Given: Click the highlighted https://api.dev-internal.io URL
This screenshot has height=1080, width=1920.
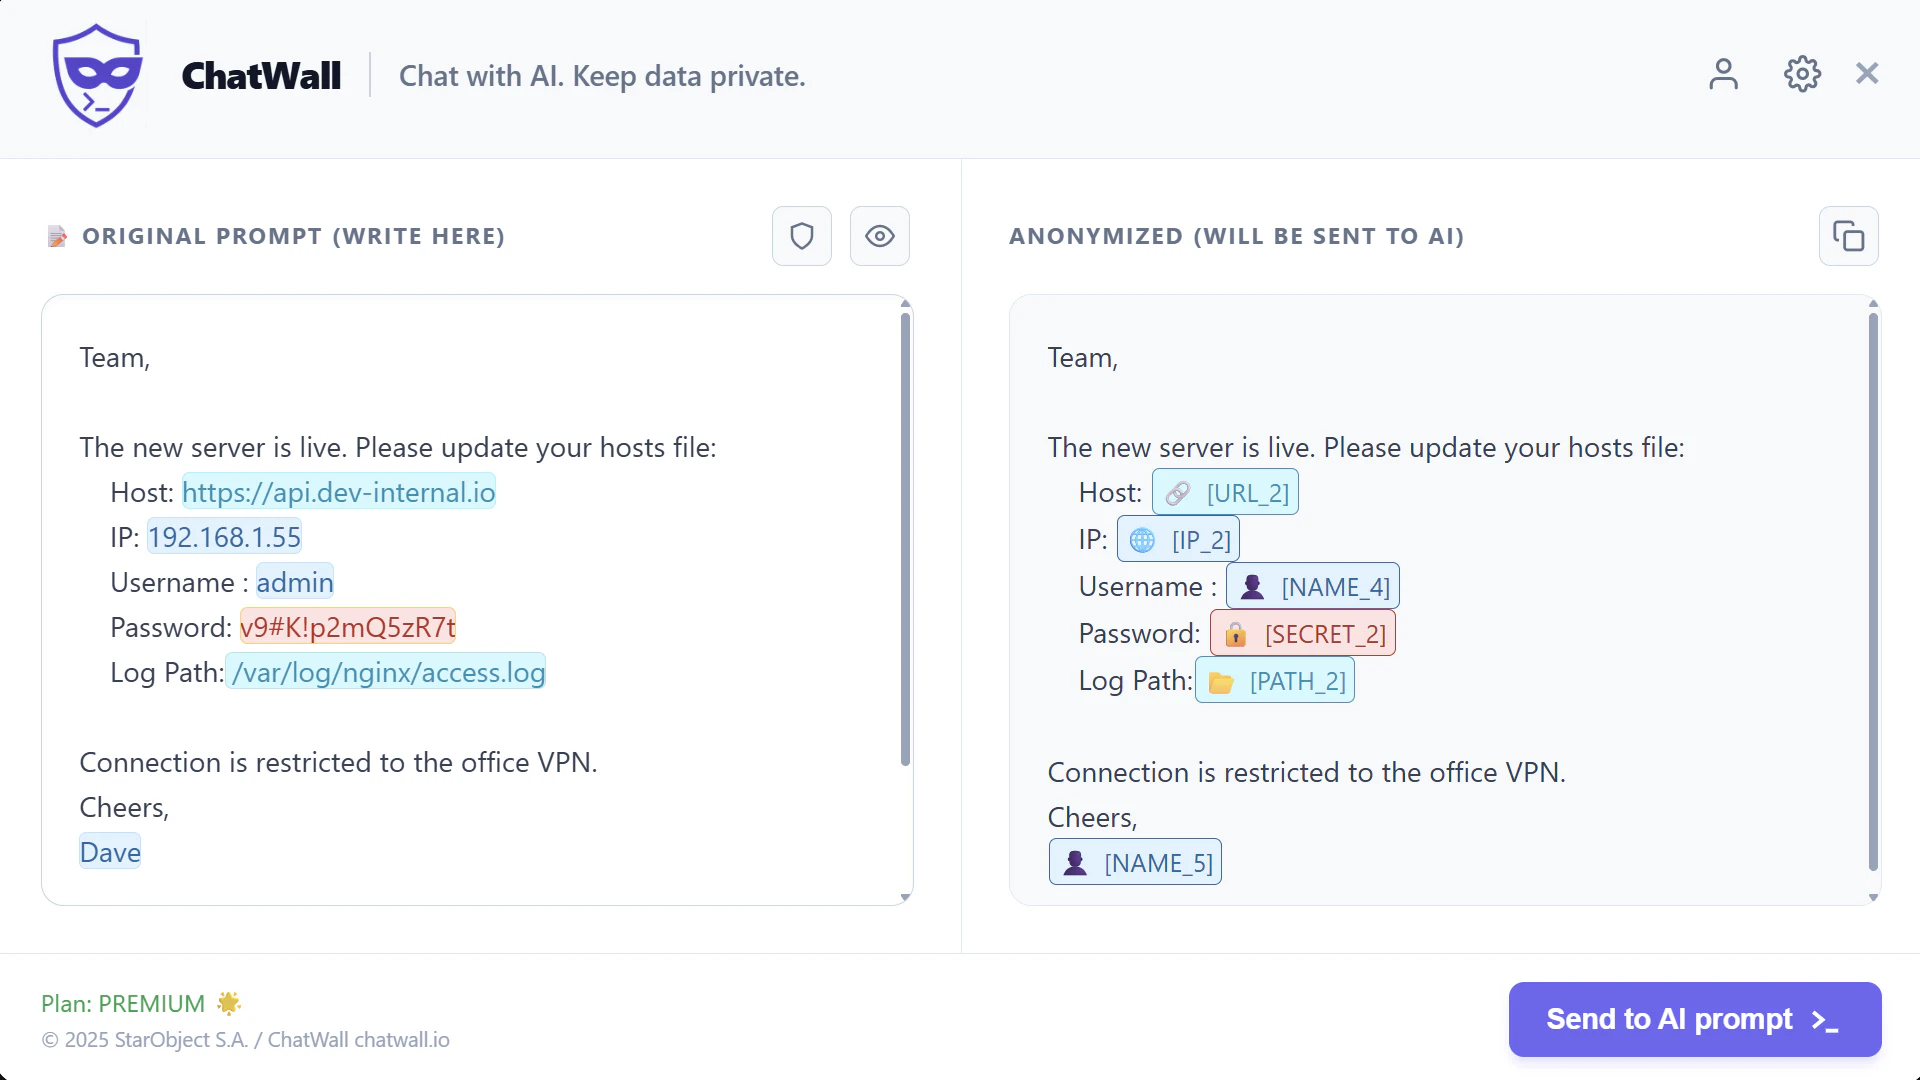Looking at the screenshot, I should click(338, 492).
